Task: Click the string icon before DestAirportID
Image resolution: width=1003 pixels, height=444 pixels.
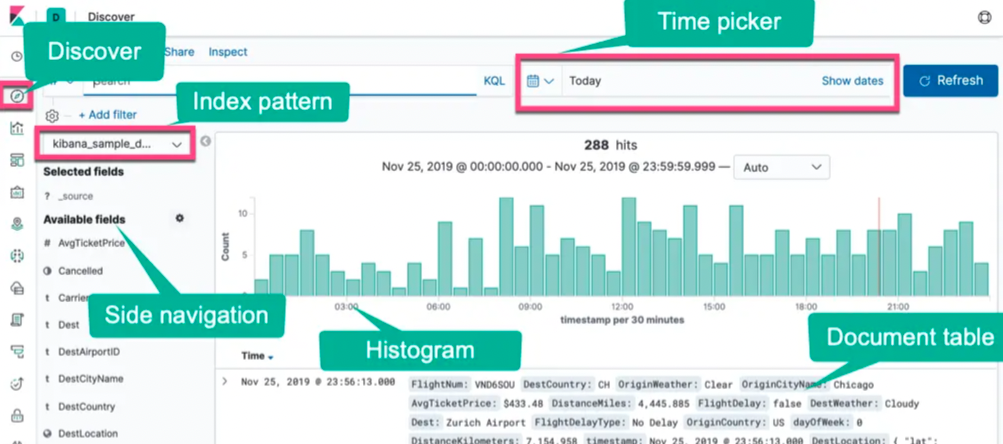Action: click(x=47, y=351)
